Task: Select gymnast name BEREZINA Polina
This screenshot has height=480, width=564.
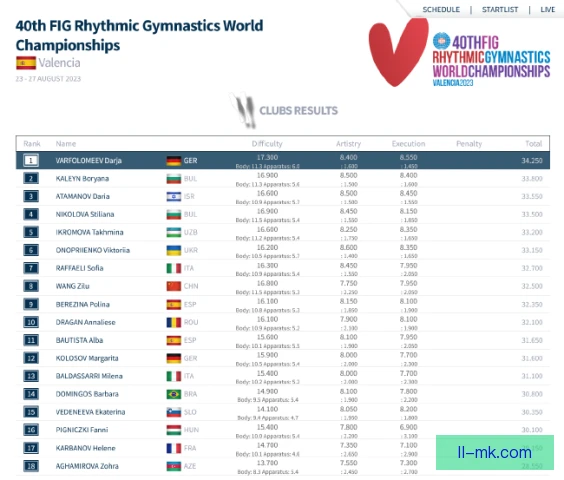Action: pos(82,304)
